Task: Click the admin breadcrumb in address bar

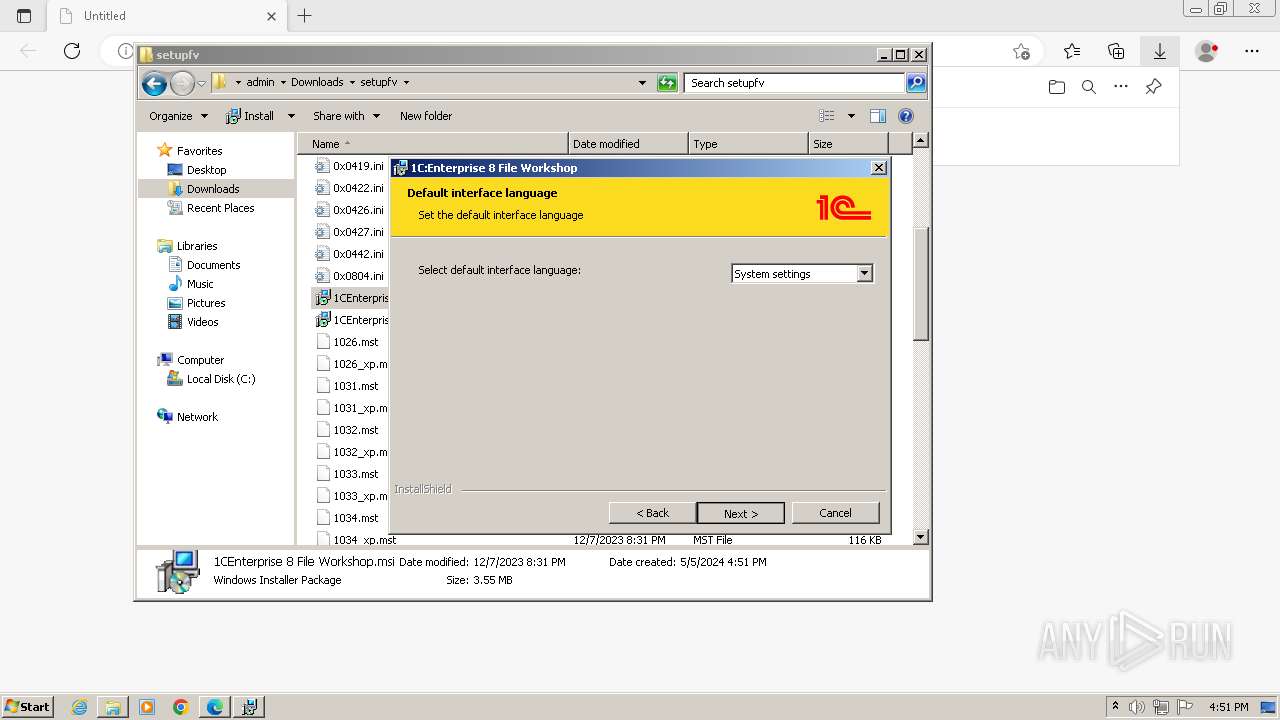Action: pos(260,82)
